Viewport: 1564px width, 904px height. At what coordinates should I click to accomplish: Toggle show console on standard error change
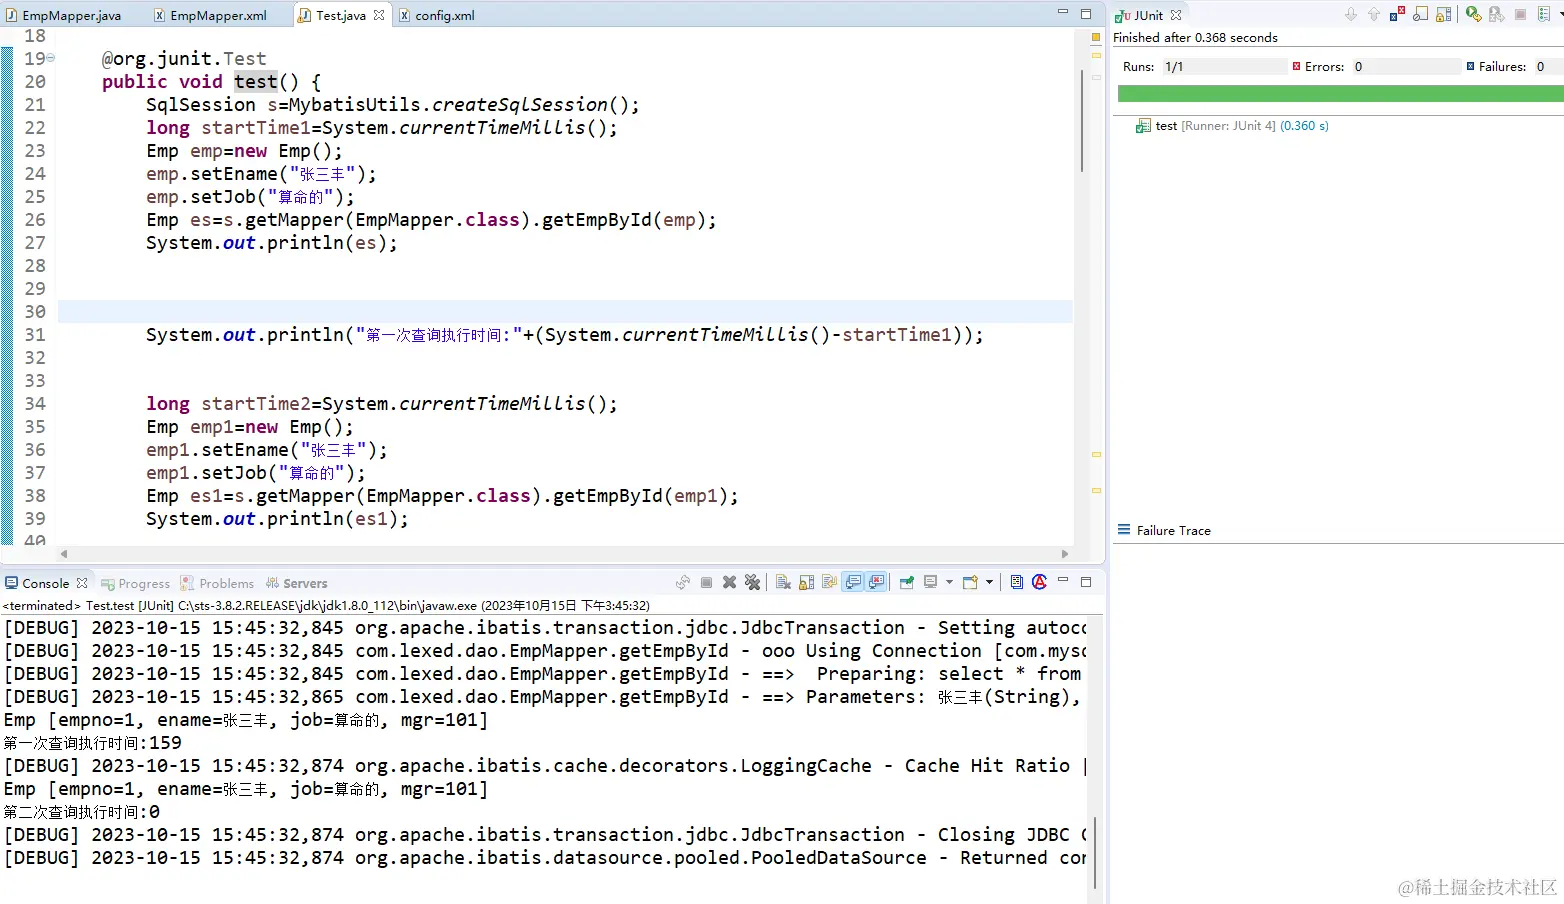tap(876, 582)
